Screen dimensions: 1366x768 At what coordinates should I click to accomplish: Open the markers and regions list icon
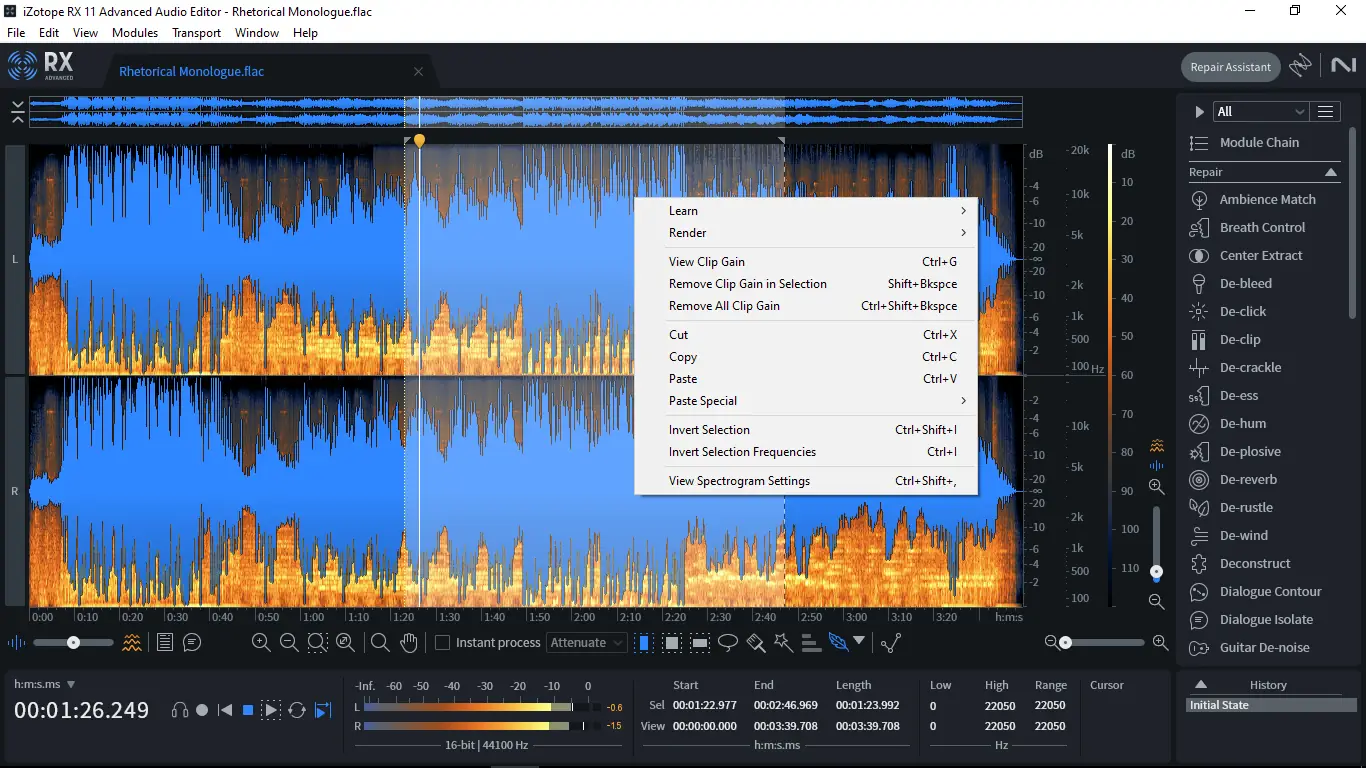pos(165,643)
